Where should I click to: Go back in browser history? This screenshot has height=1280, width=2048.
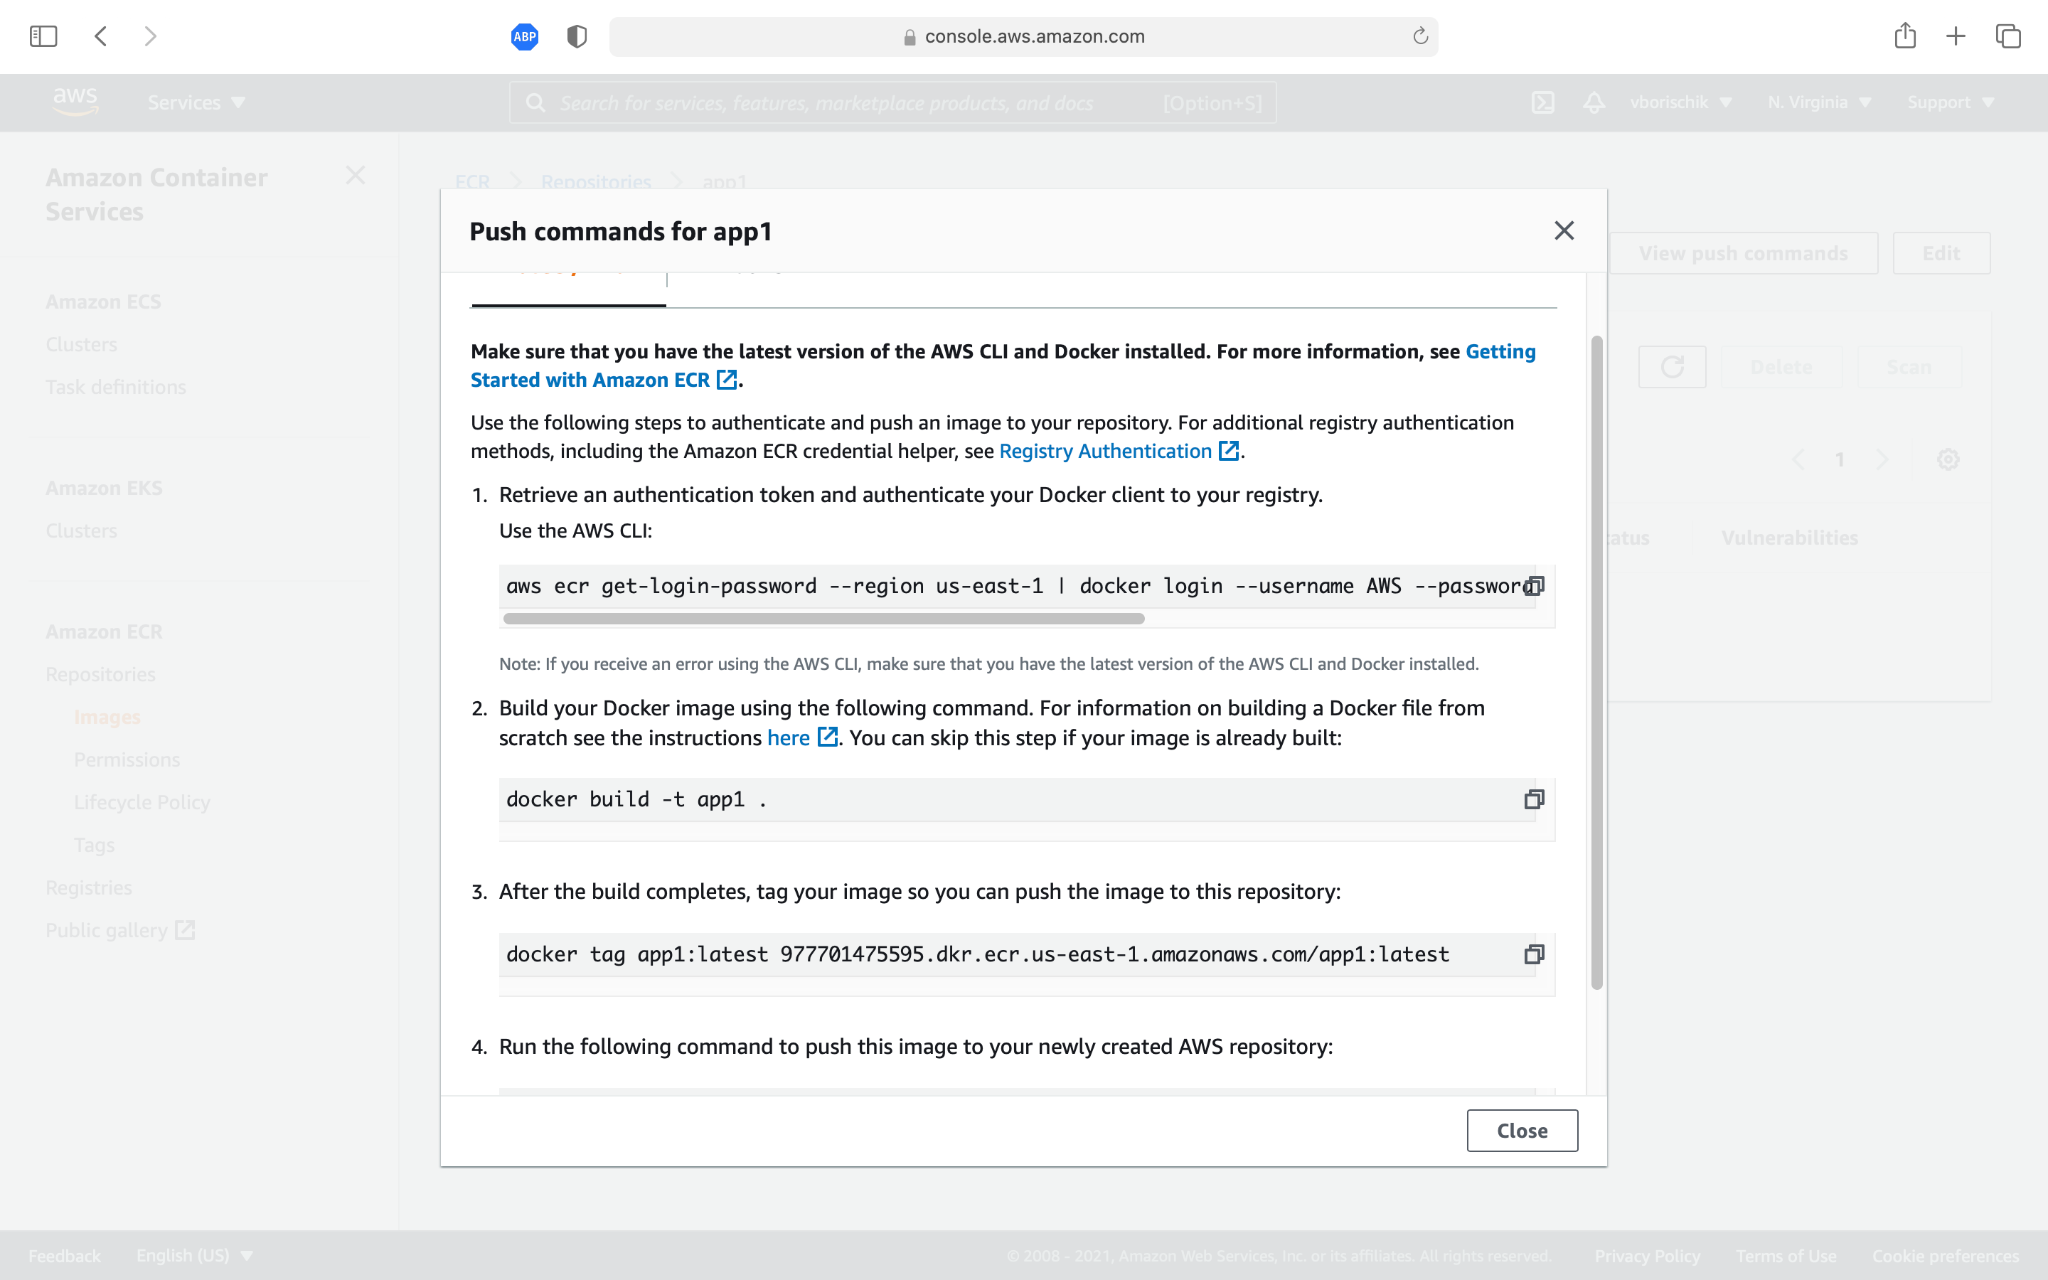(101, 37)
